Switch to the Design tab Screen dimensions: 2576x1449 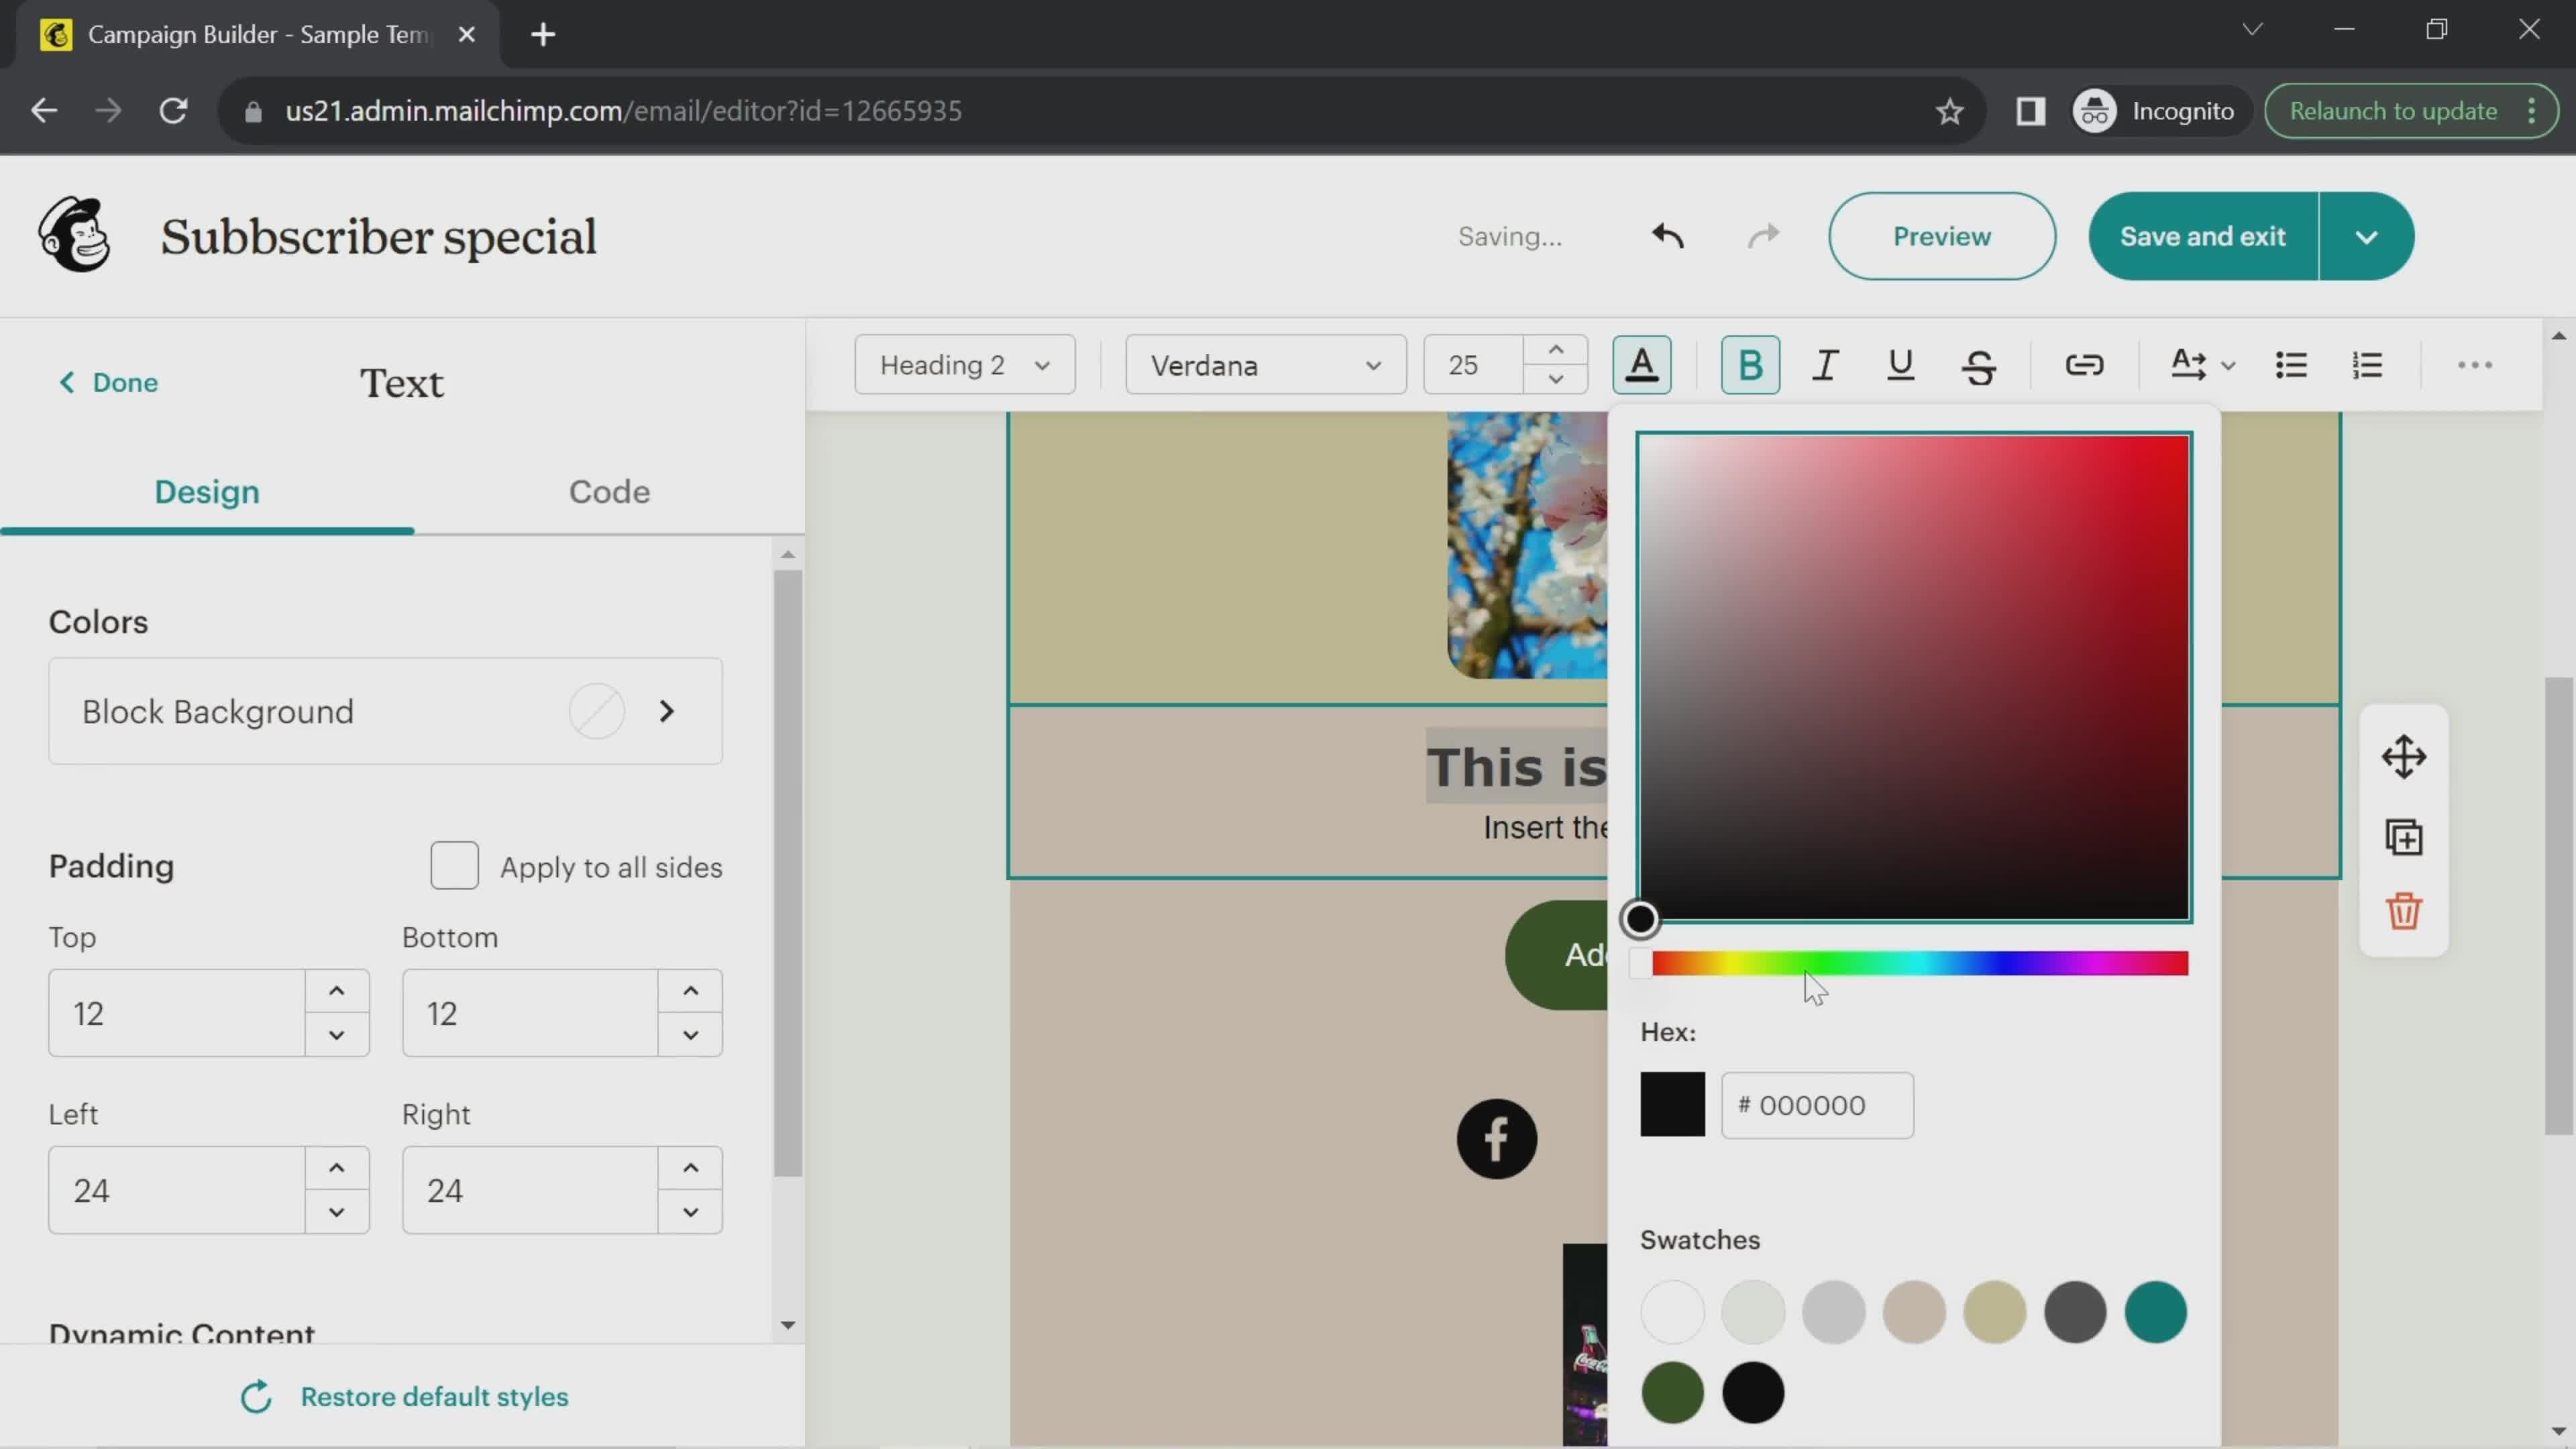207,492
